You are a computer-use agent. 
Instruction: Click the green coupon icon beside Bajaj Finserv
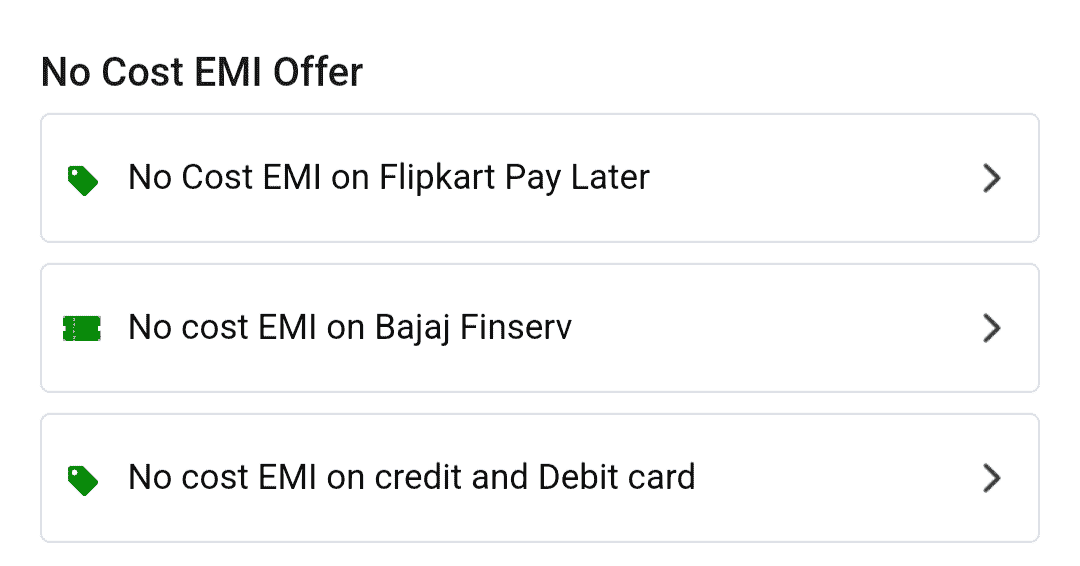[x=82, y=328]
